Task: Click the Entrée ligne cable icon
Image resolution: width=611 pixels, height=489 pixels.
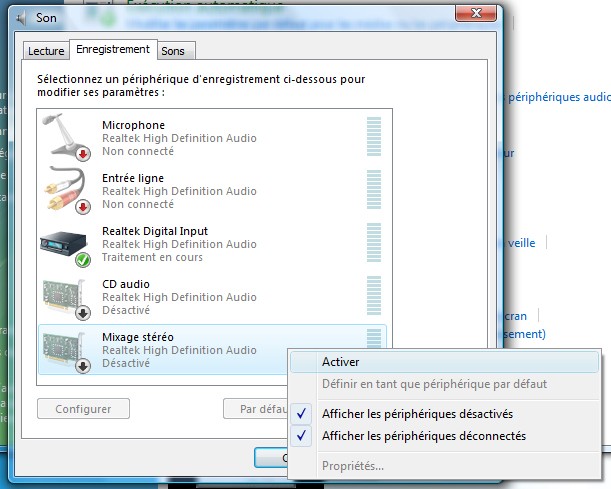Action: click(65, 190)
